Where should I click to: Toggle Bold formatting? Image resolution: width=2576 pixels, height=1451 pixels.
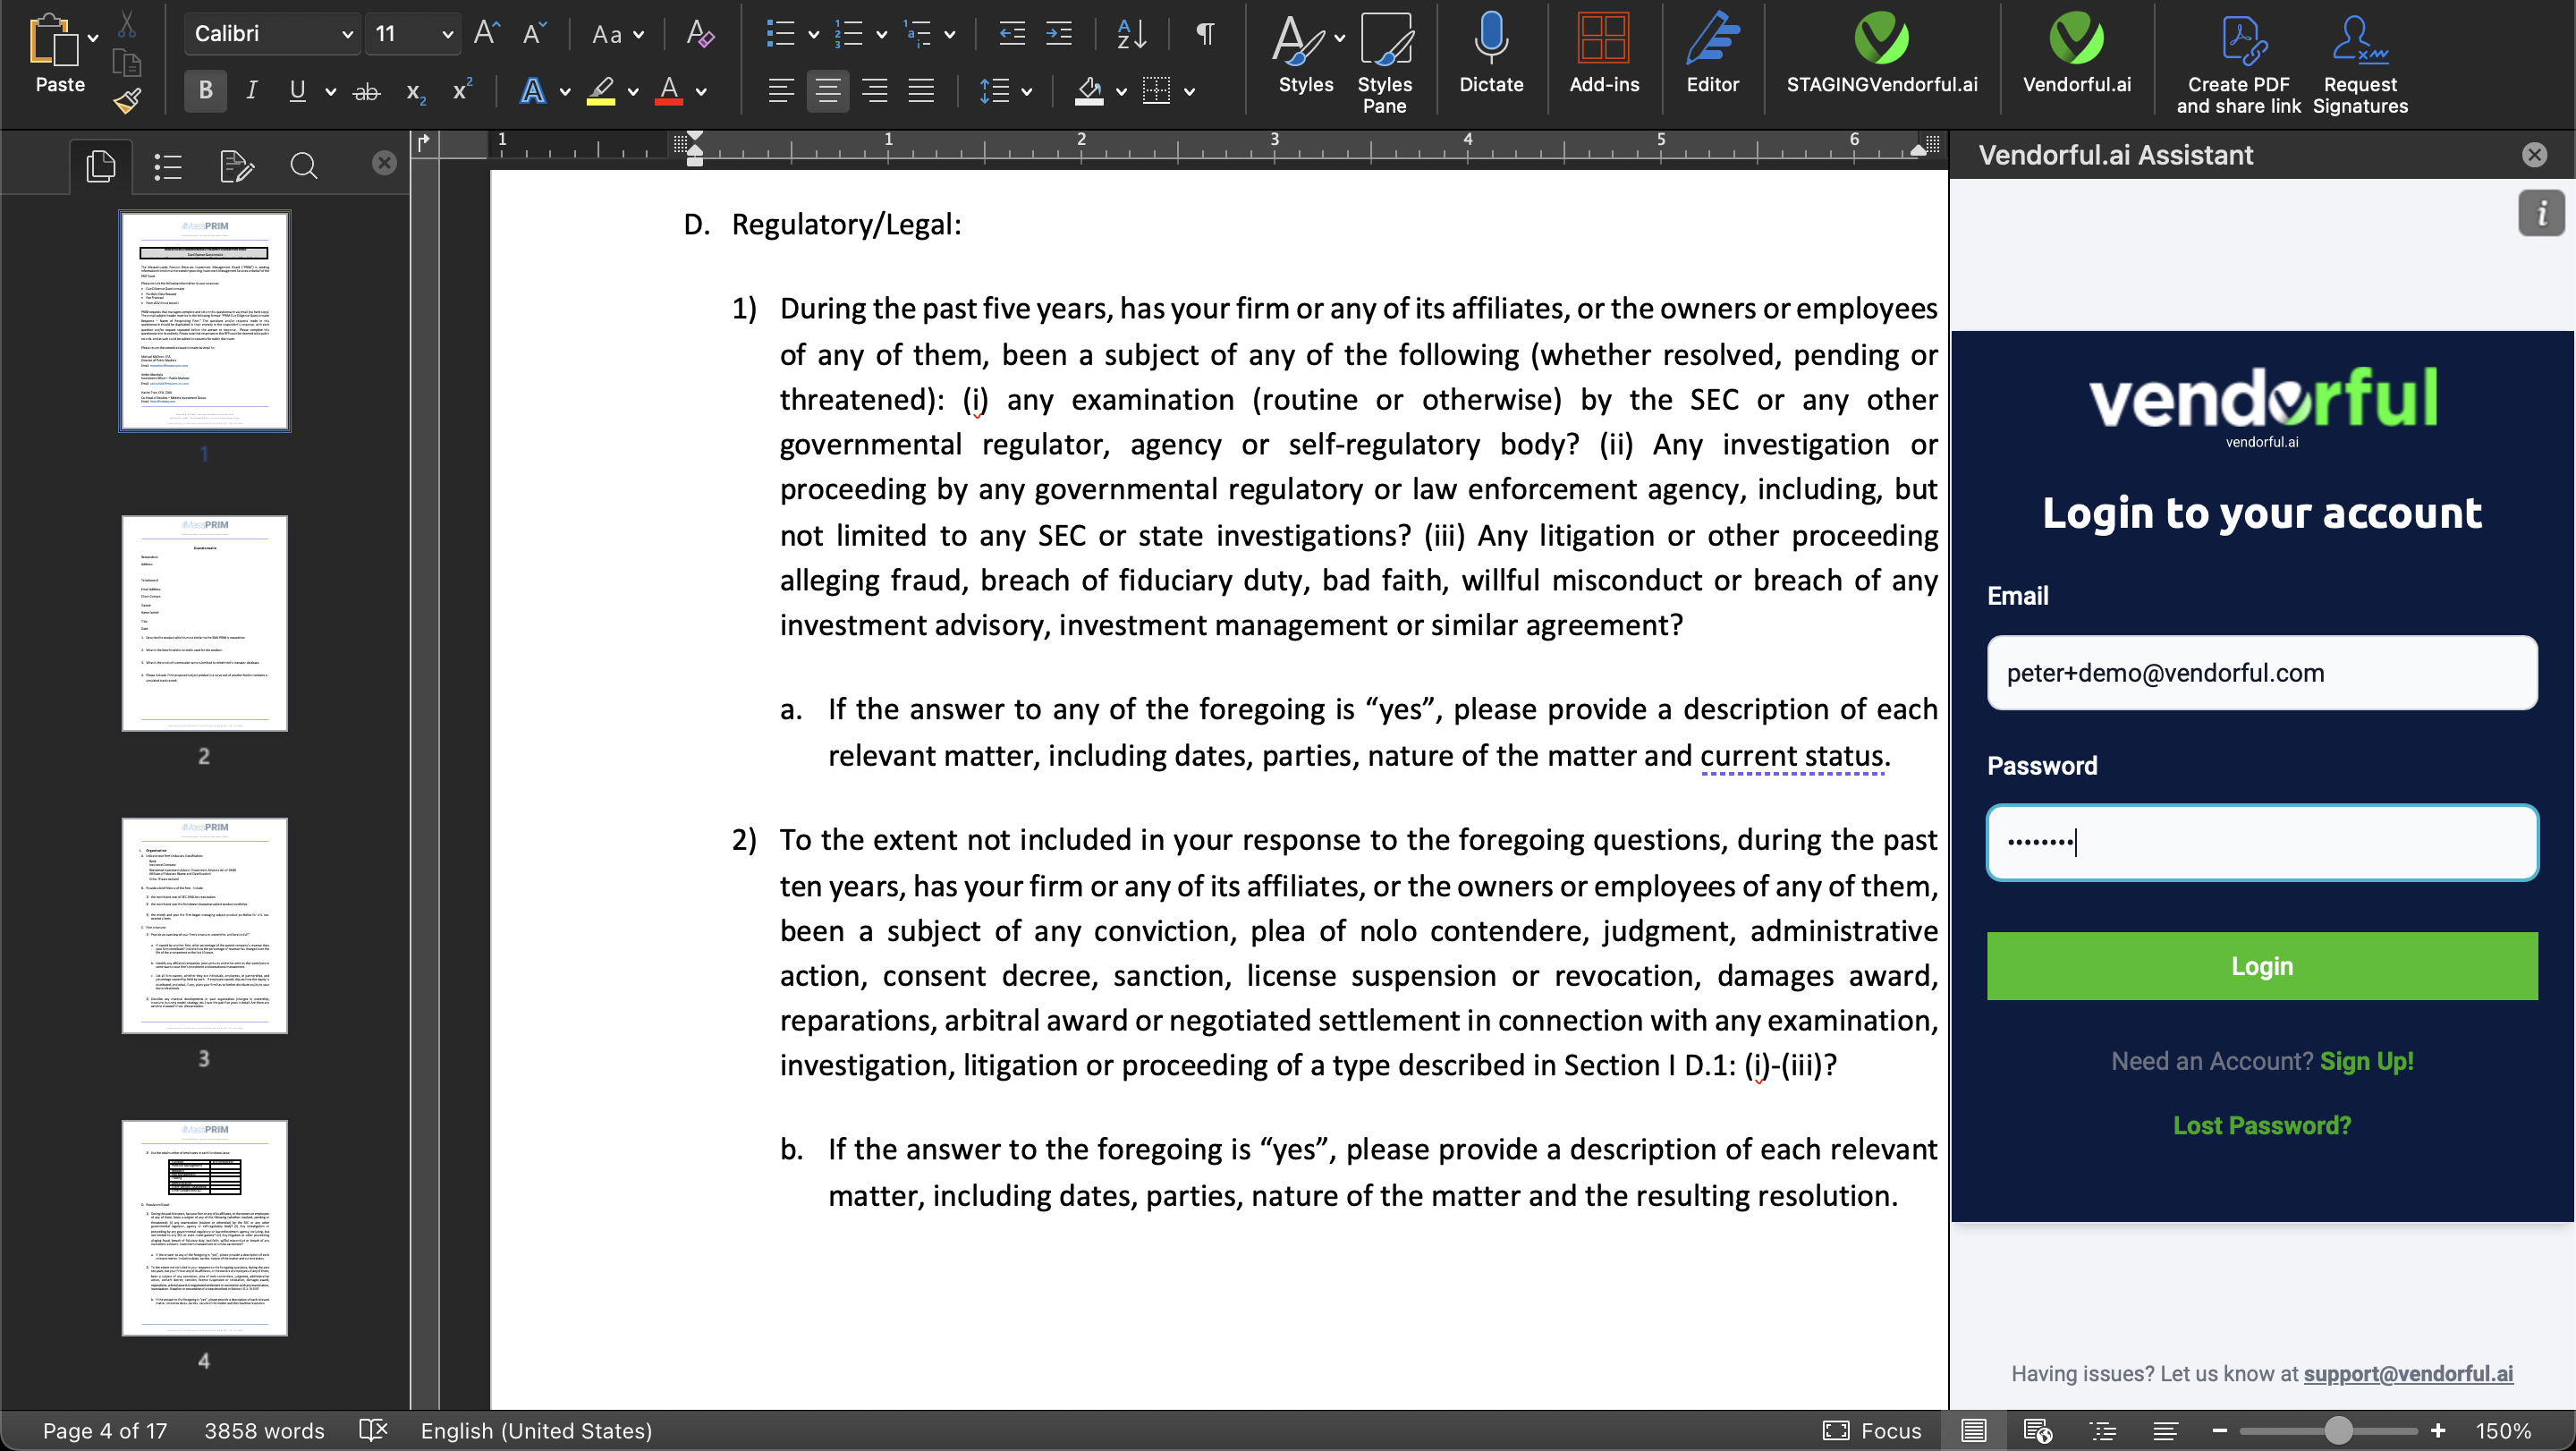205,91
